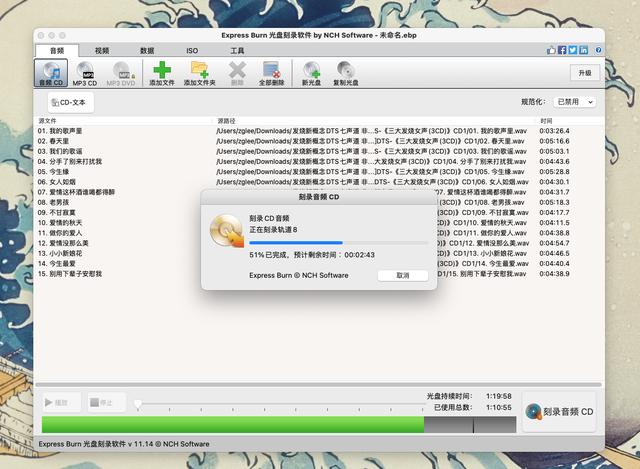Select track 08. 老男孩
This screenshot has height=469, width=640.
pyautogui.click(x=53, y=202)
